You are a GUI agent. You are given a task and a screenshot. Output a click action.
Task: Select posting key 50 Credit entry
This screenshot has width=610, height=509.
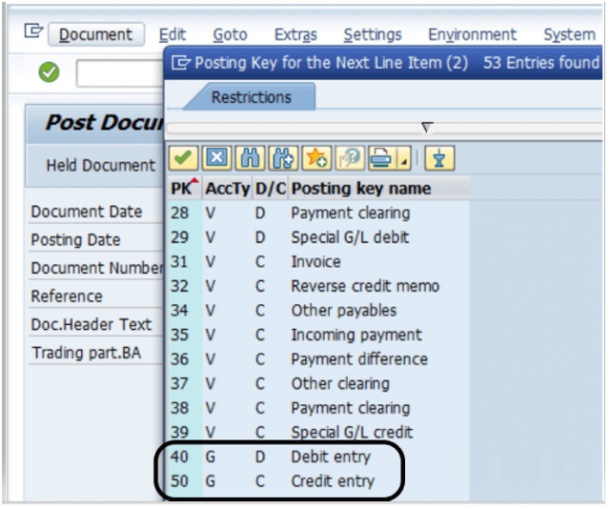(332, 481)
